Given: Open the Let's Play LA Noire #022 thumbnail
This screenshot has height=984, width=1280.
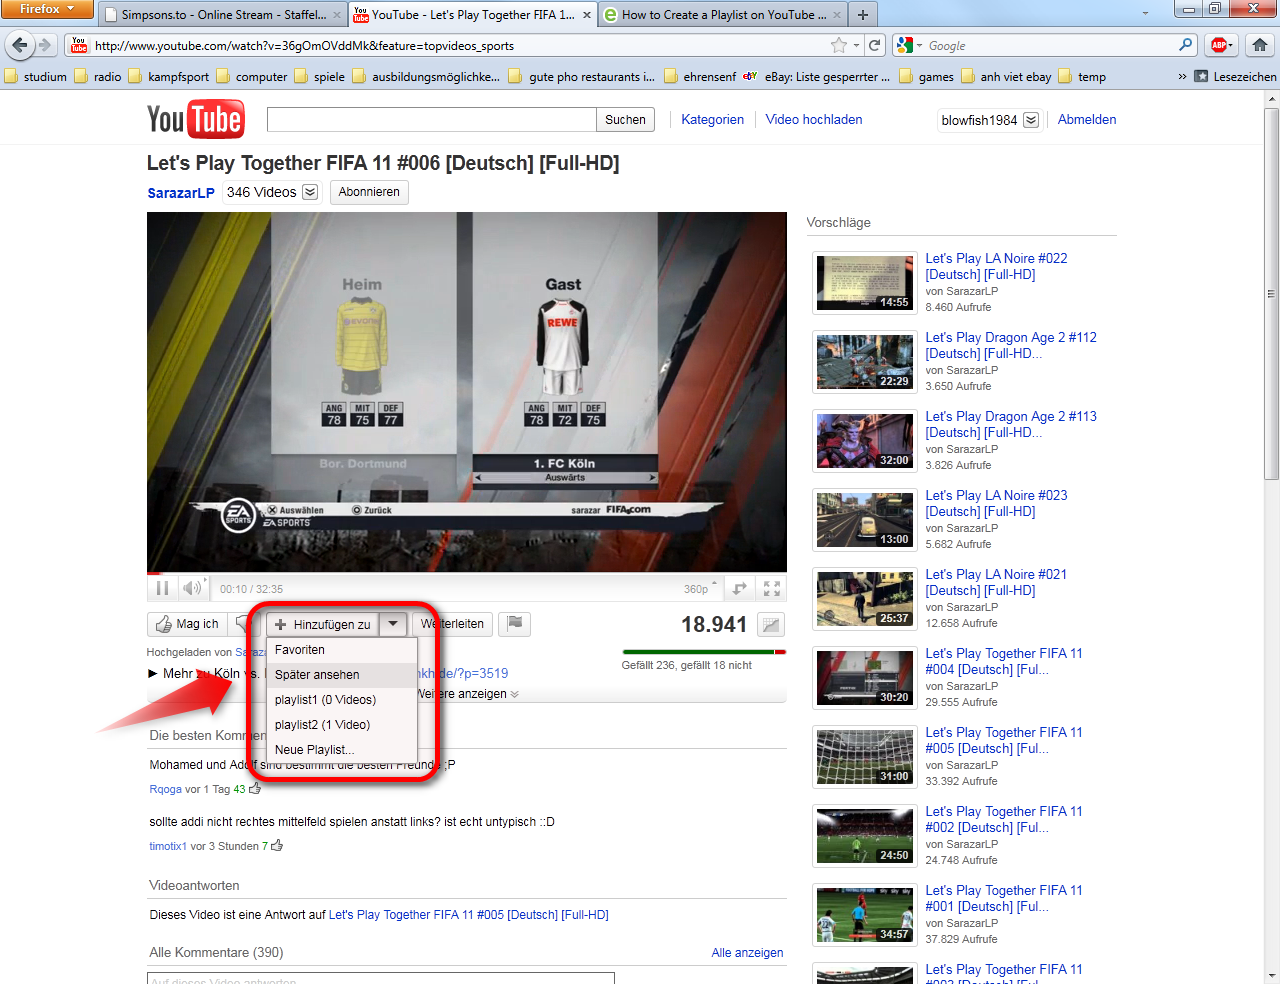Looking at the screenshot, I should click(864, 282).
